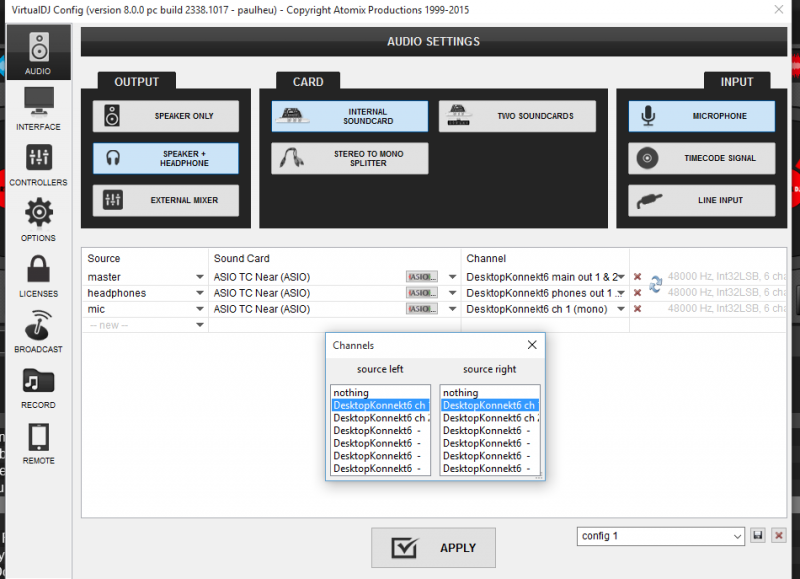Choose Timecode Signal input option

(702, 158)
